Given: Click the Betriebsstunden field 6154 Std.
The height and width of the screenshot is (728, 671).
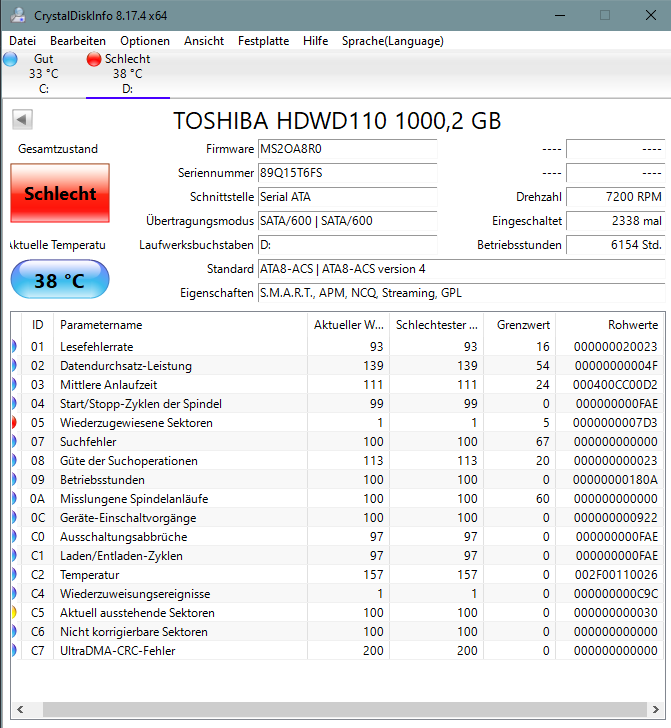Looking at the screenshot, I should coord(616,245).
